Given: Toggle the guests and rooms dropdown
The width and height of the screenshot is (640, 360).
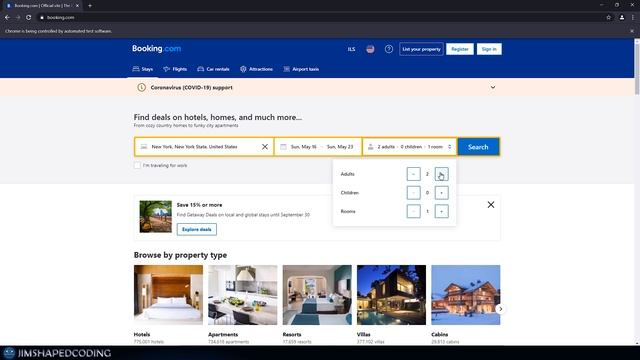Looking at the screenshot, I should (x=410, y=147).
